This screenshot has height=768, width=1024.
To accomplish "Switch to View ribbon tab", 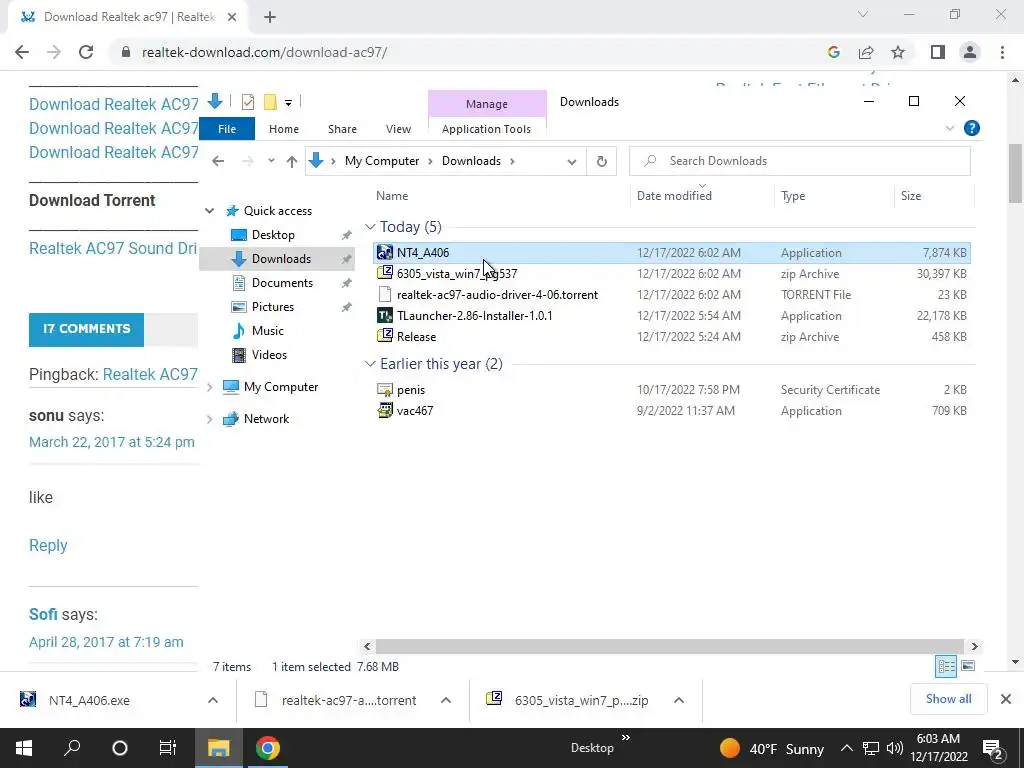I will pyautogui.click(x=398, y=129).
